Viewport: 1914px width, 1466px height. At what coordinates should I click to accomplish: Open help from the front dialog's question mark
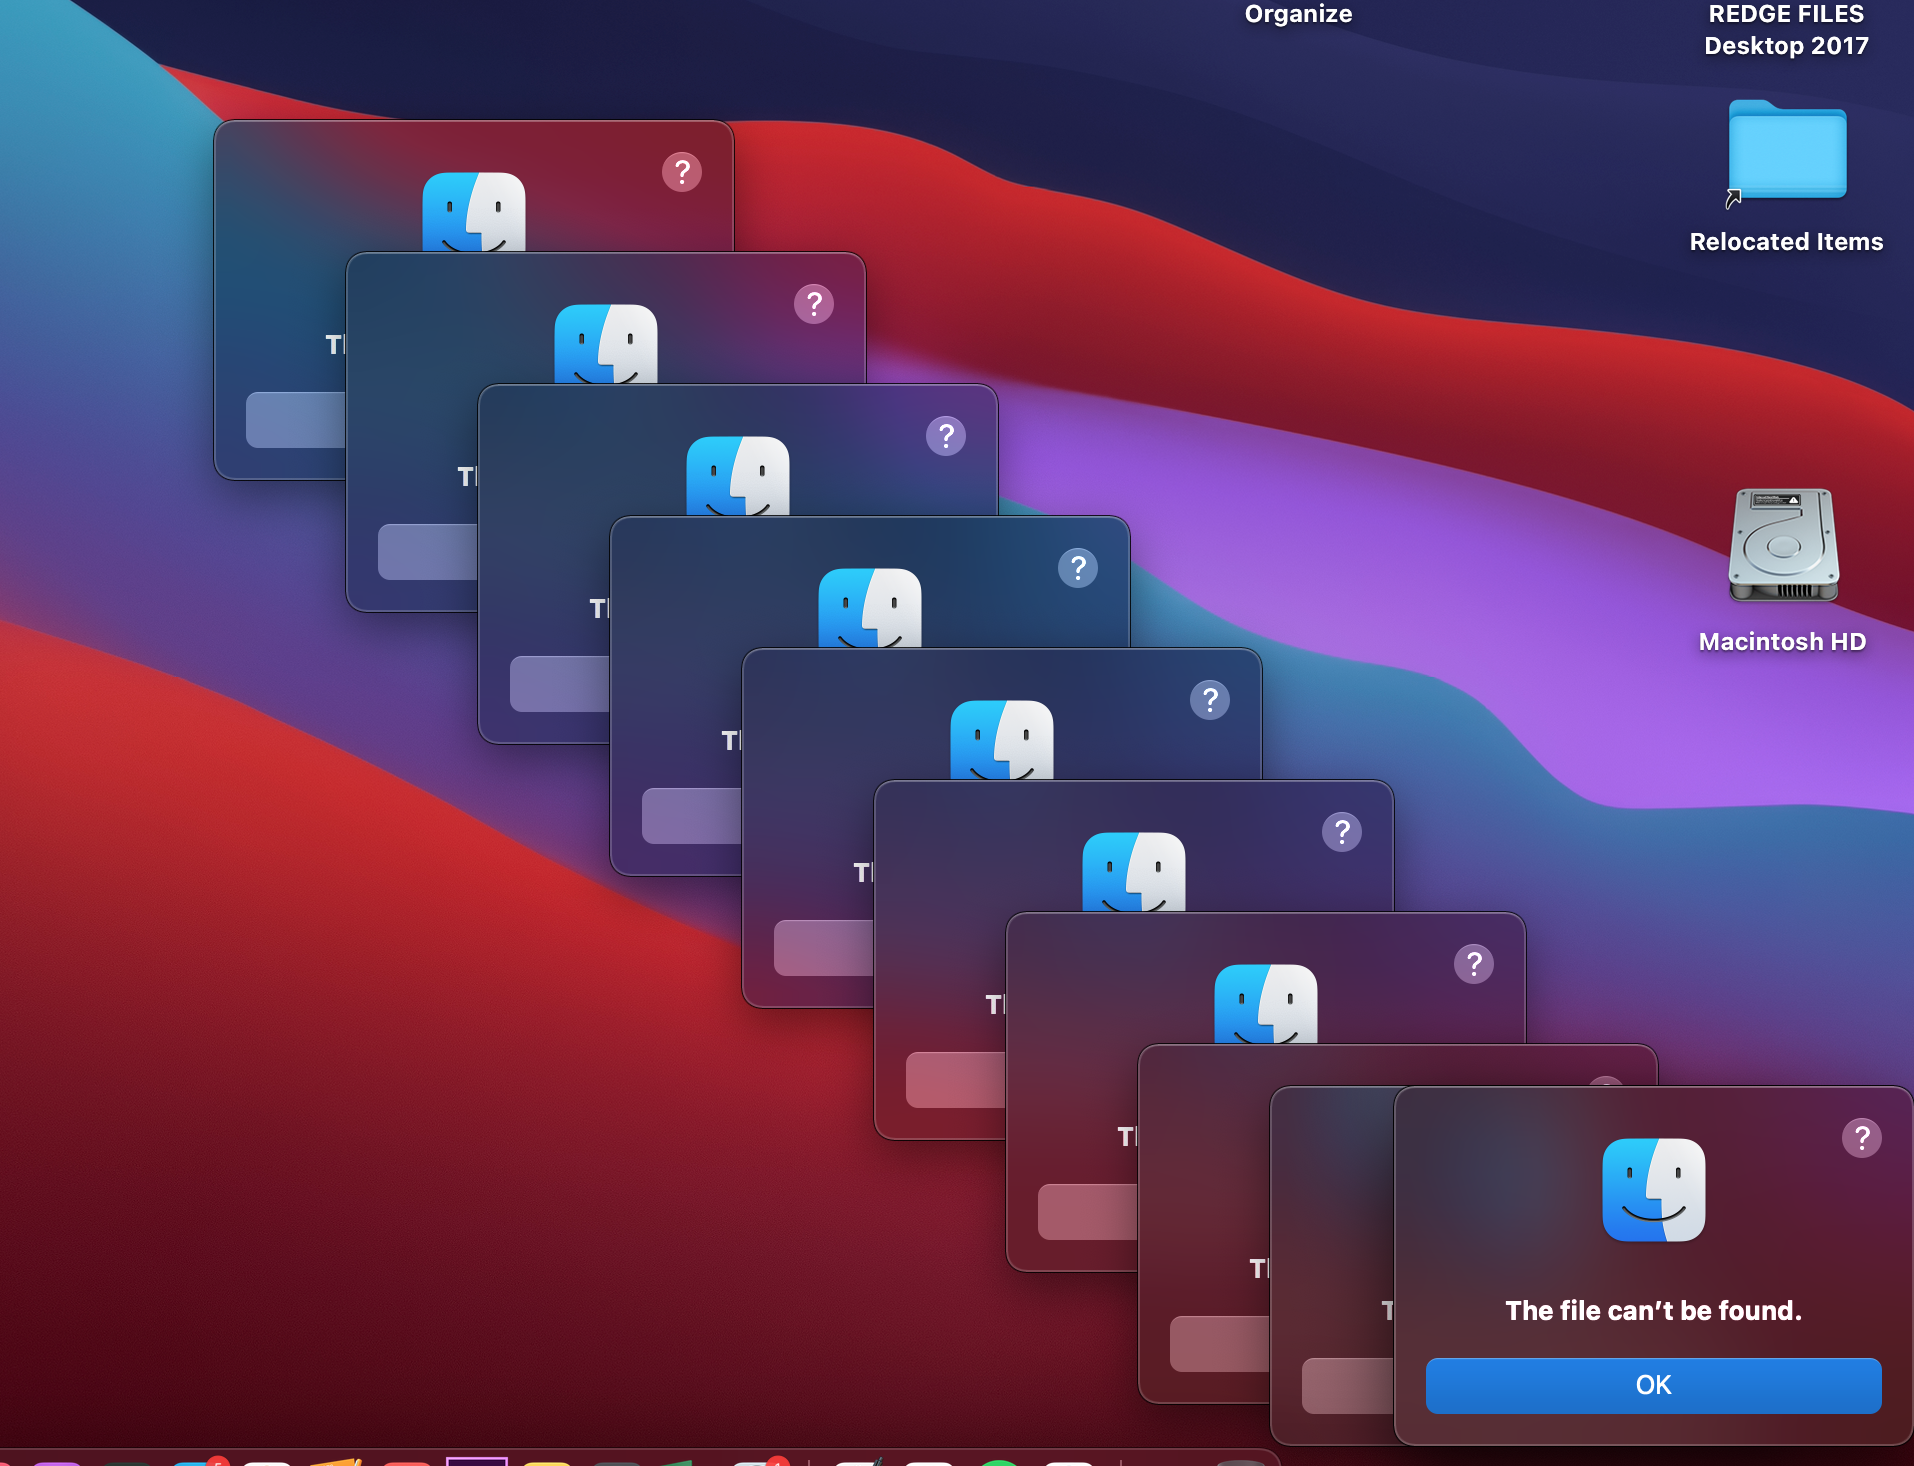click(1861, 1138)
